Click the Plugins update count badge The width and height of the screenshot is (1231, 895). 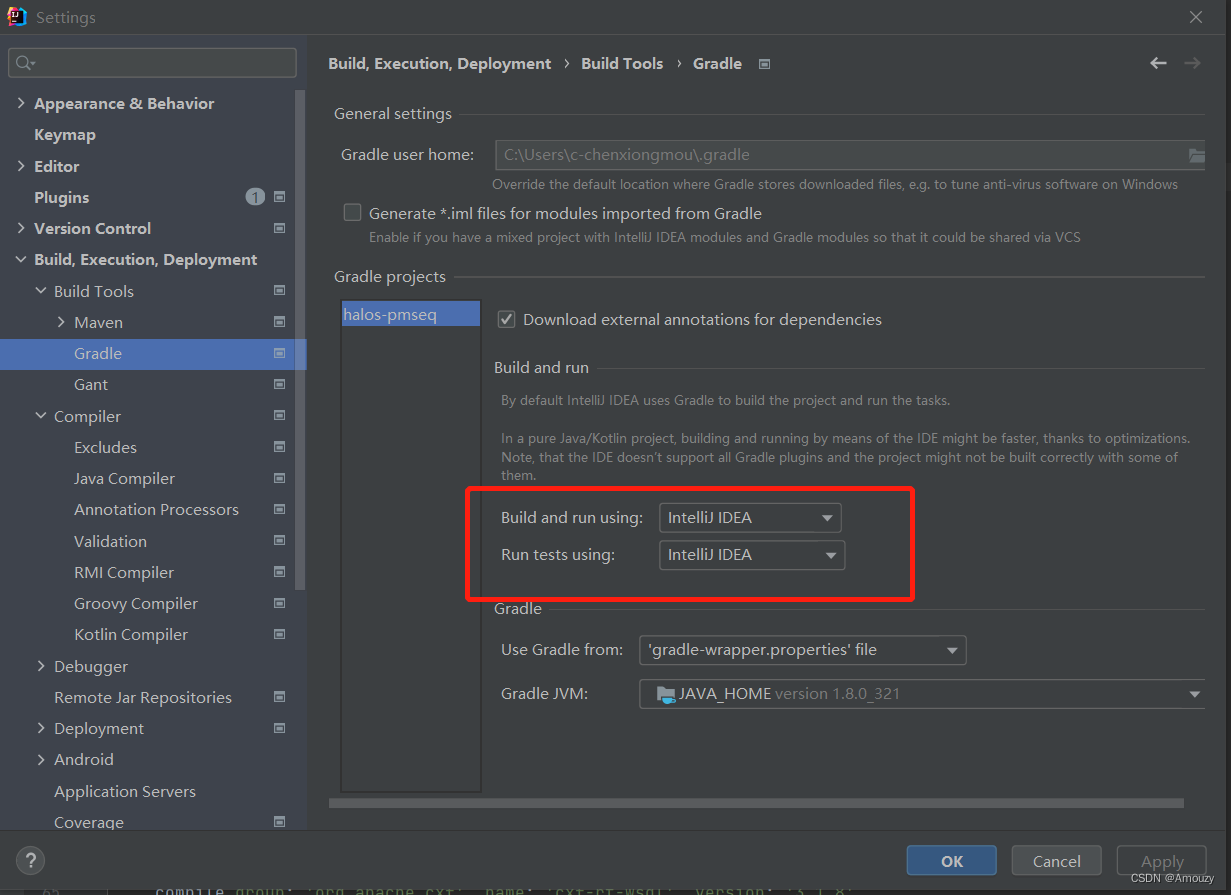click(x=255, y=197)
